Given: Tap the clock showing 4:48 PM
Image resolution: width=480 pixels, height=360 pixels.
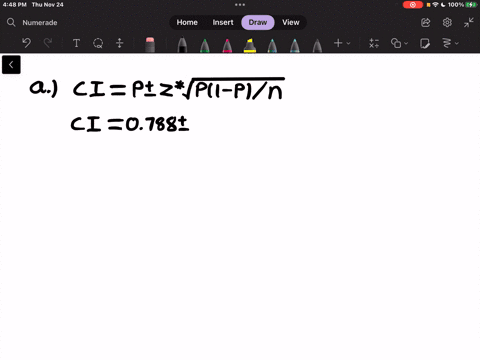Looking at the screenshot, I should pyautogui.click(x=15, y=5).
